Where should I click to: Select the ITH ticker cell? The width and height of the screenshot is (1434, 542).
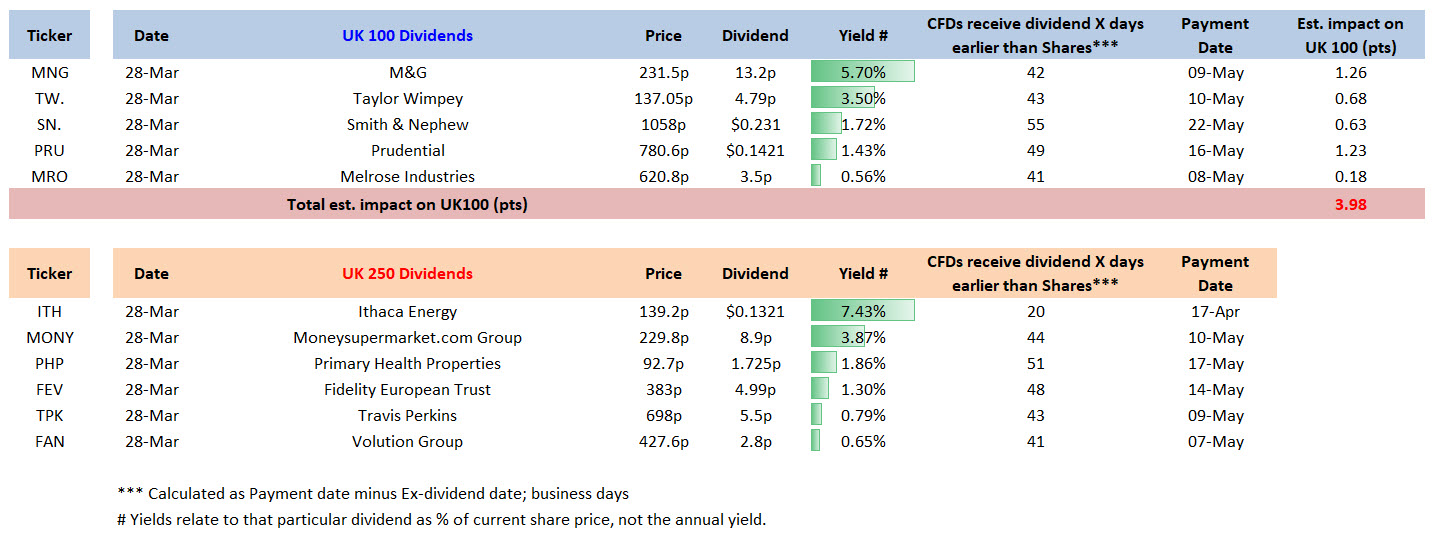coord(49,311)
